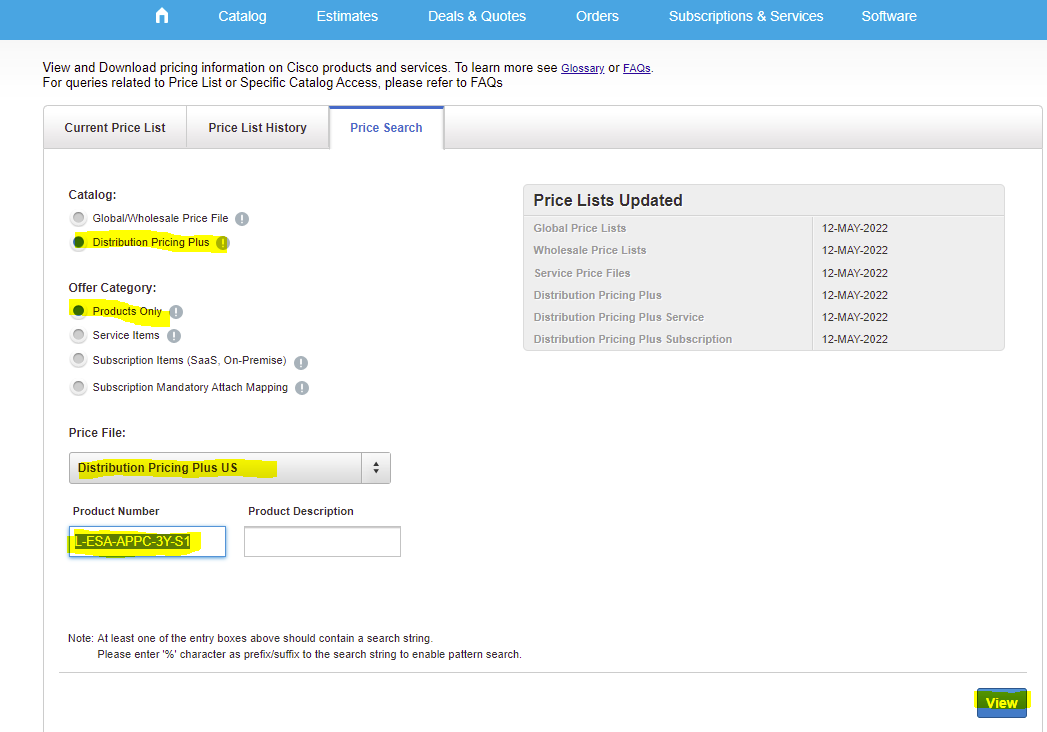The width and height of the screenshot is (1047, 732).
Task: Open the Estimates menu
Action: pos(347,16)
